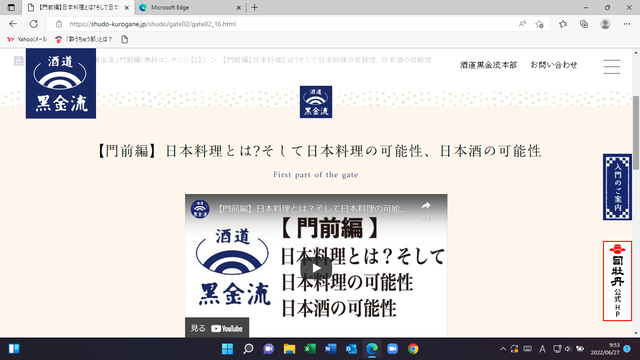Watch the video on YouTube
Image resolution: width=640 pixels, height=360 pixels.
(217, 328)
